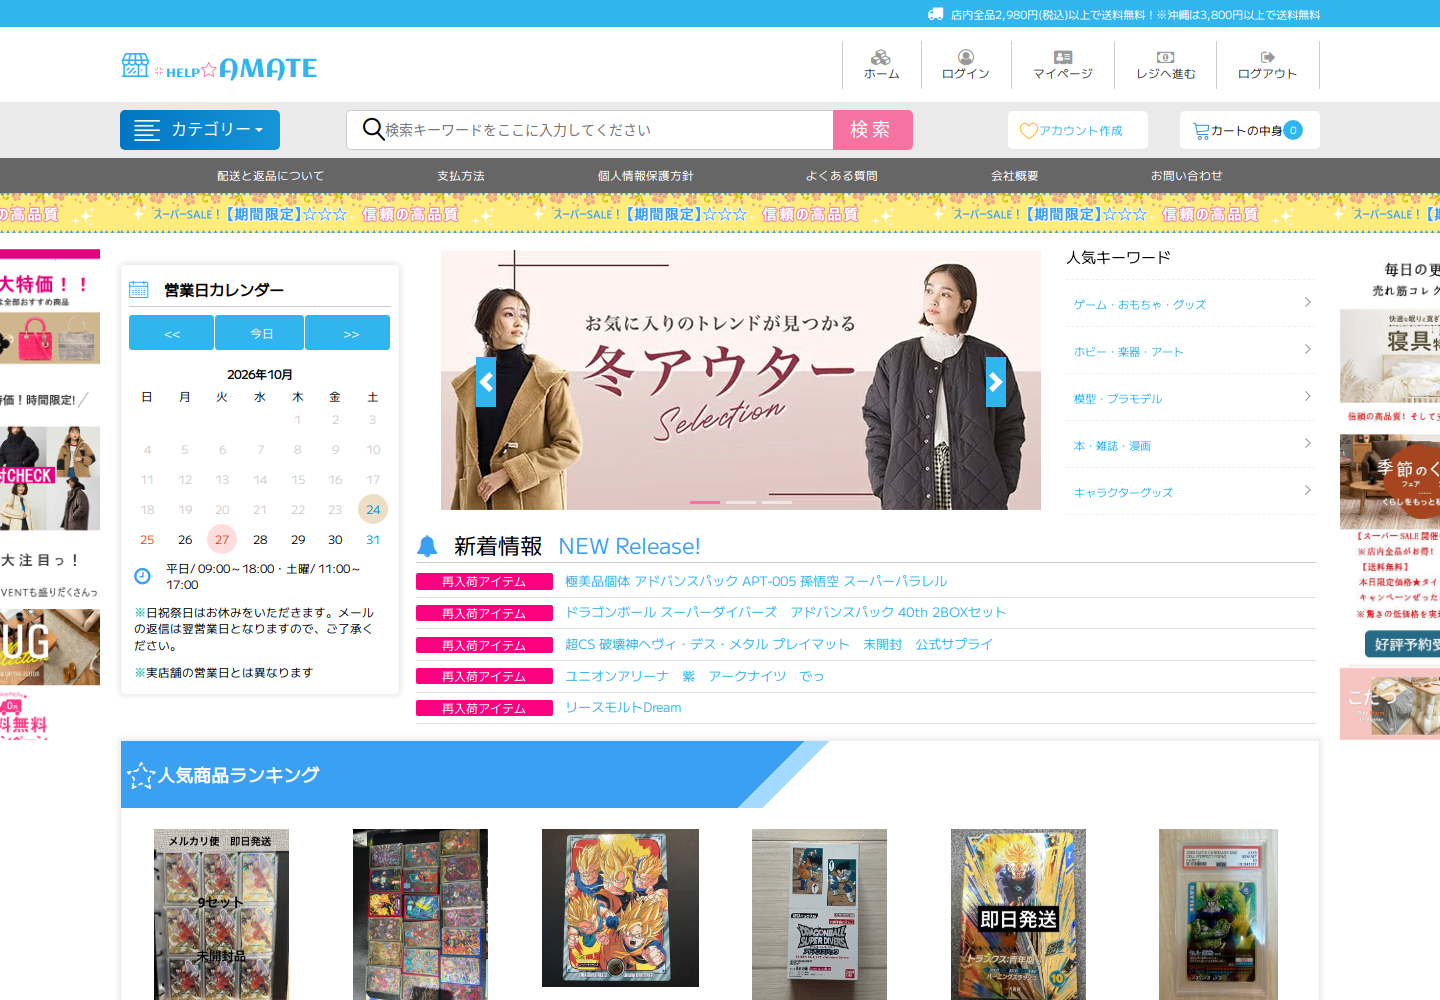Show previous slide with left banner arrow
The width and height of the screenshot is (1440, 1000).
pyautogui.click(x=486, y=382)
